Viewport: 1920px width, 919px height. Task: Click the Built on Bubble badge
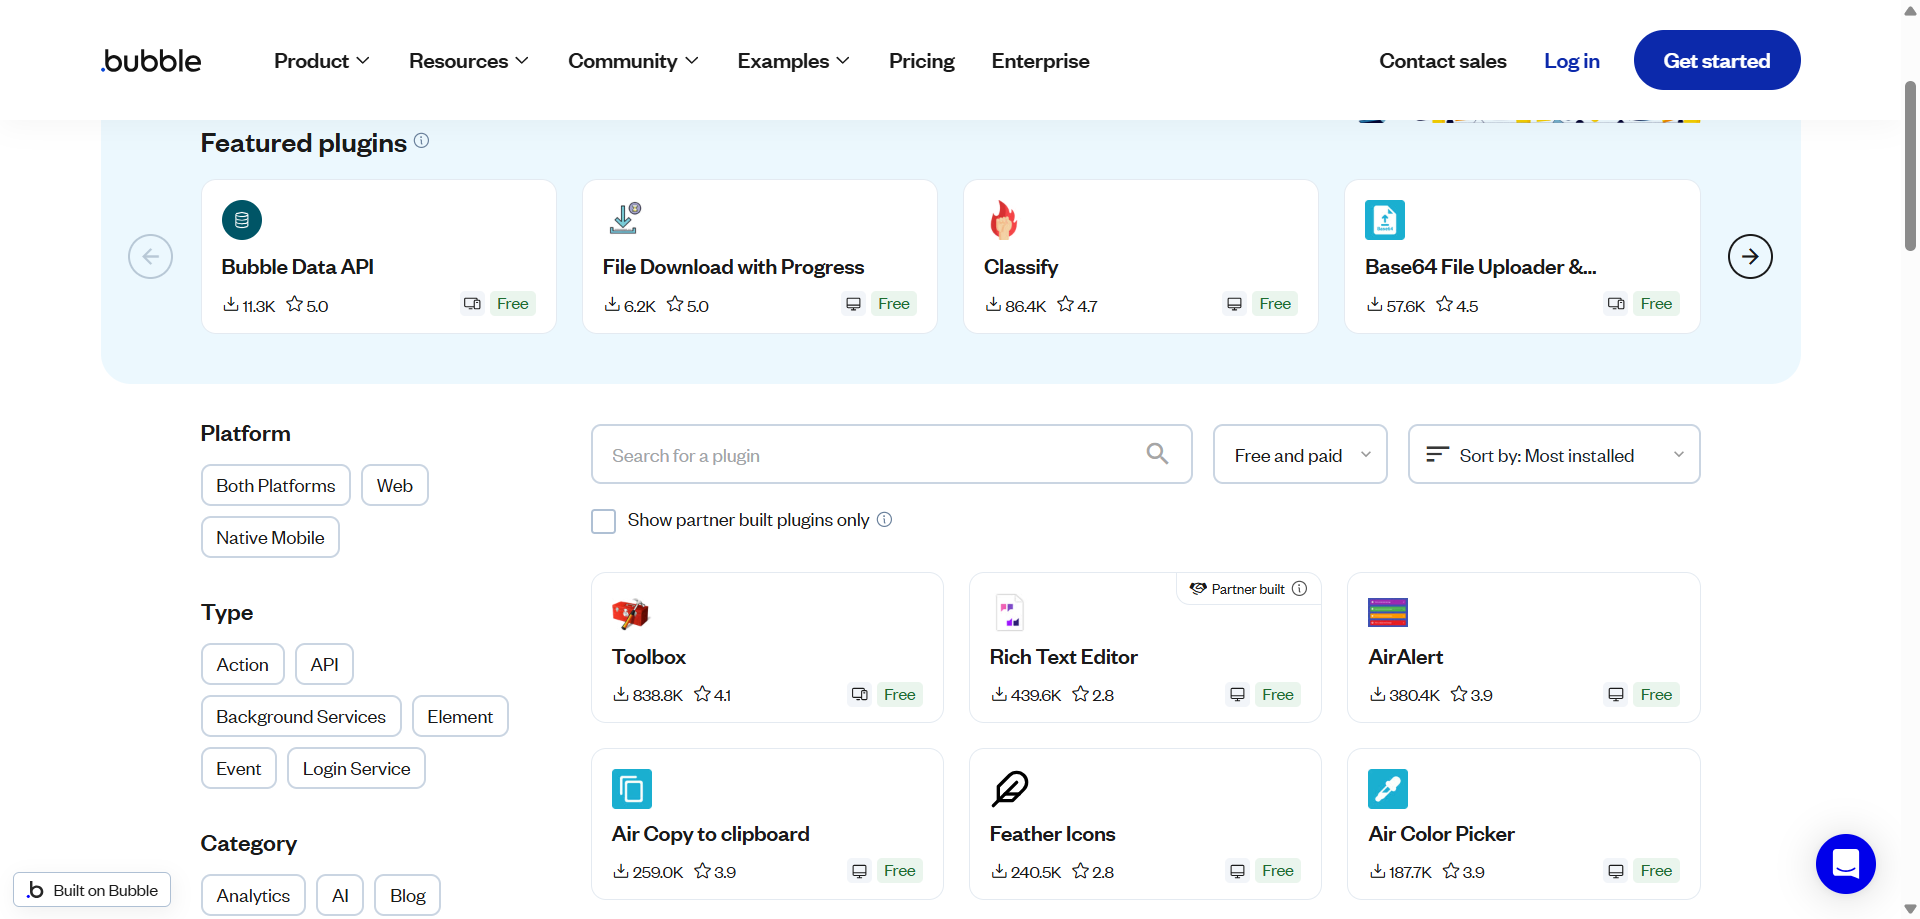coord(92,890)
